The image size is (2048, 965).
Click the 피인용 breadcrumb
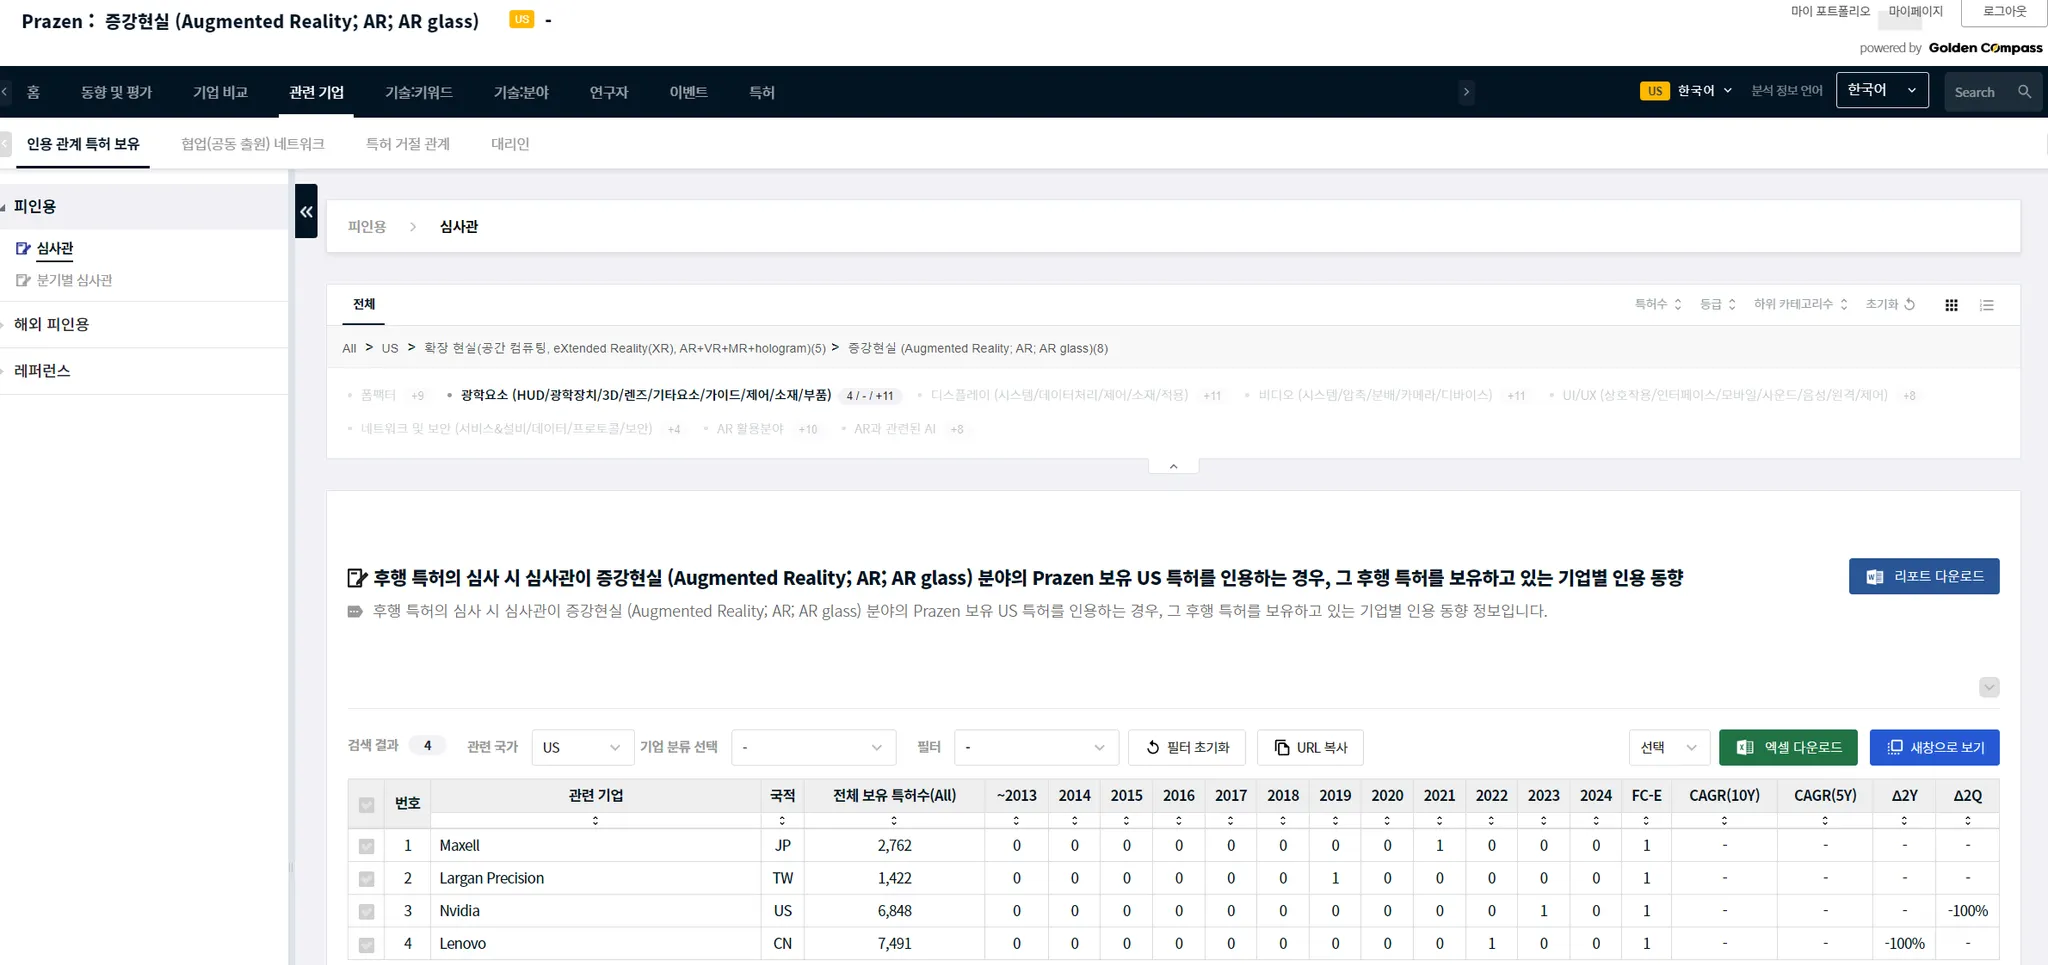point(367,227)
